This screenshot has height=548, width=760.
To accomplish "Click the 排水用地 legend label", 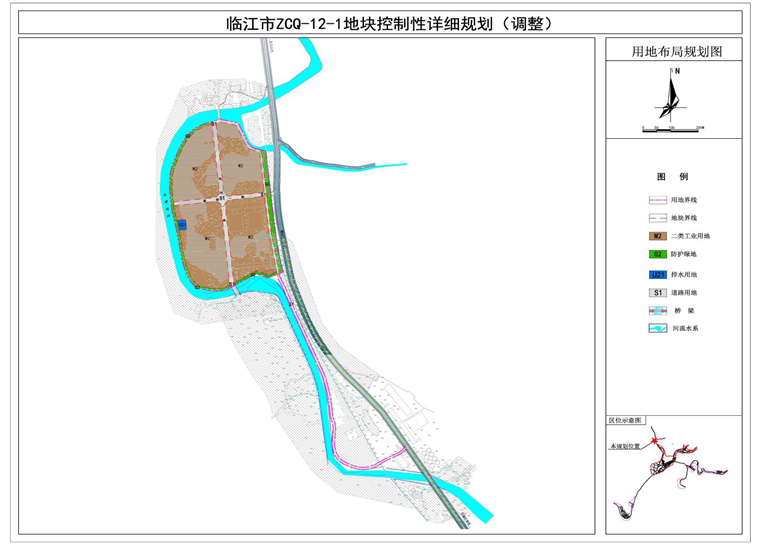I will [686, 273].
